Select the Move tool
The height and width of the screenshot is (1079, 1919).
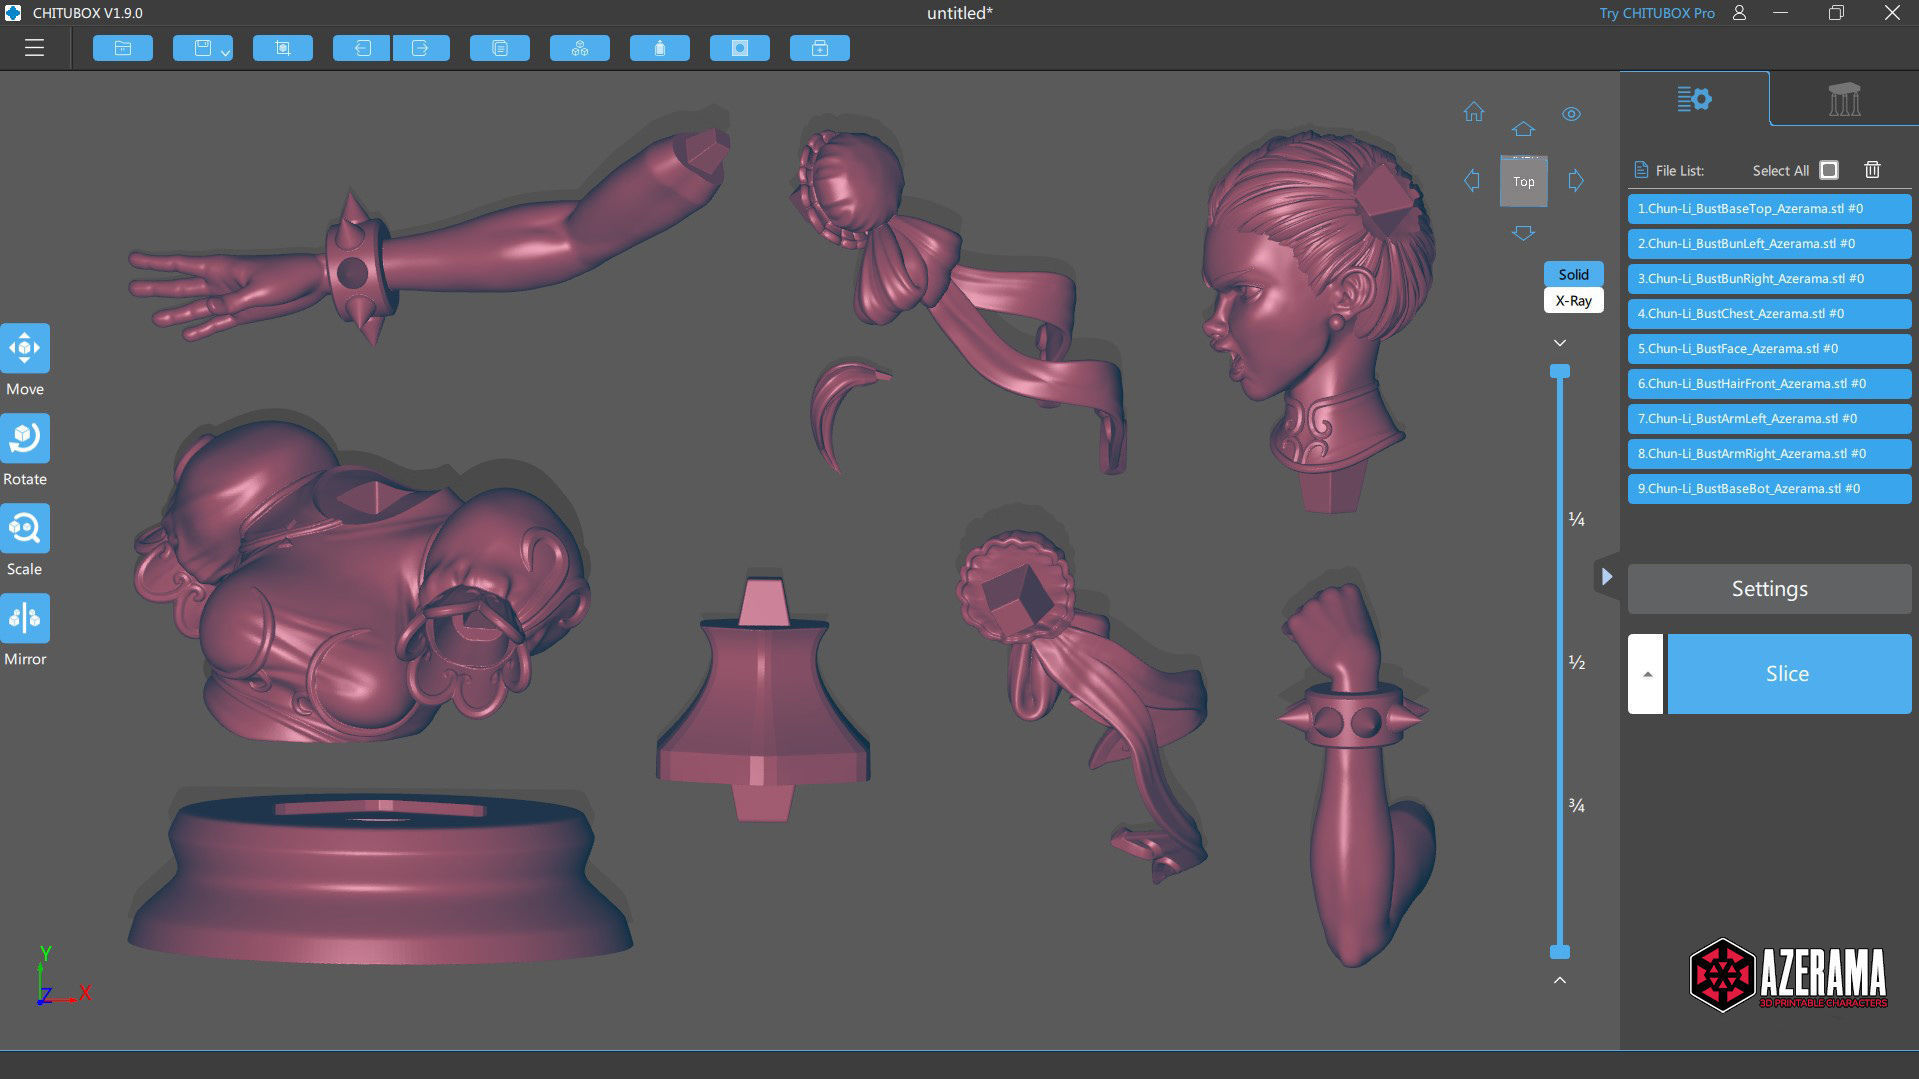25,348
